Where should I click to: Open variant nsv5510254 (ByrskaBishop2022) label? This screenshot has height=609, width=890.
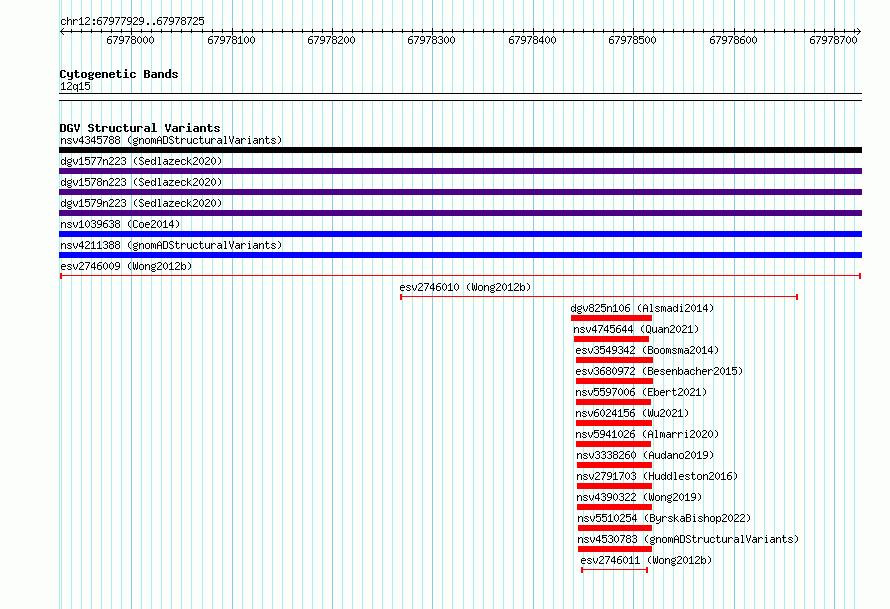[664, 518]
